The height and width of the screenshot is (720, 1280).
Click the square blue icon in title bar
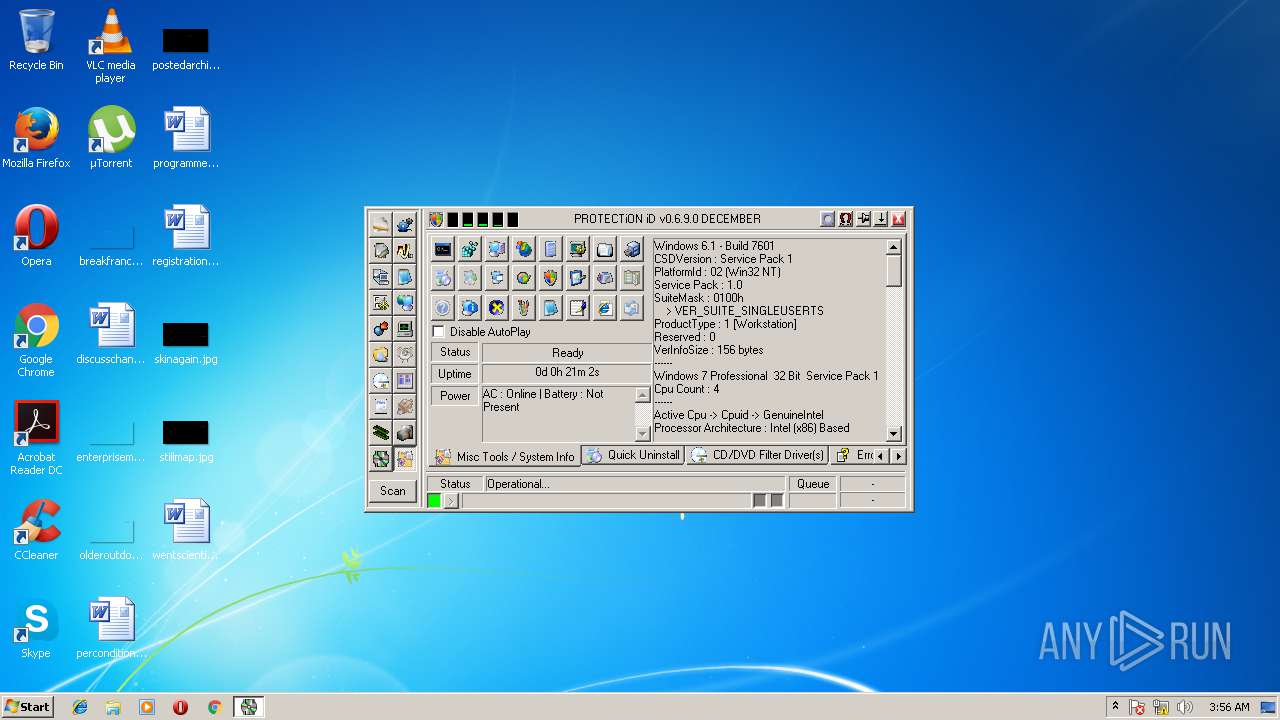tap(828, 219)
